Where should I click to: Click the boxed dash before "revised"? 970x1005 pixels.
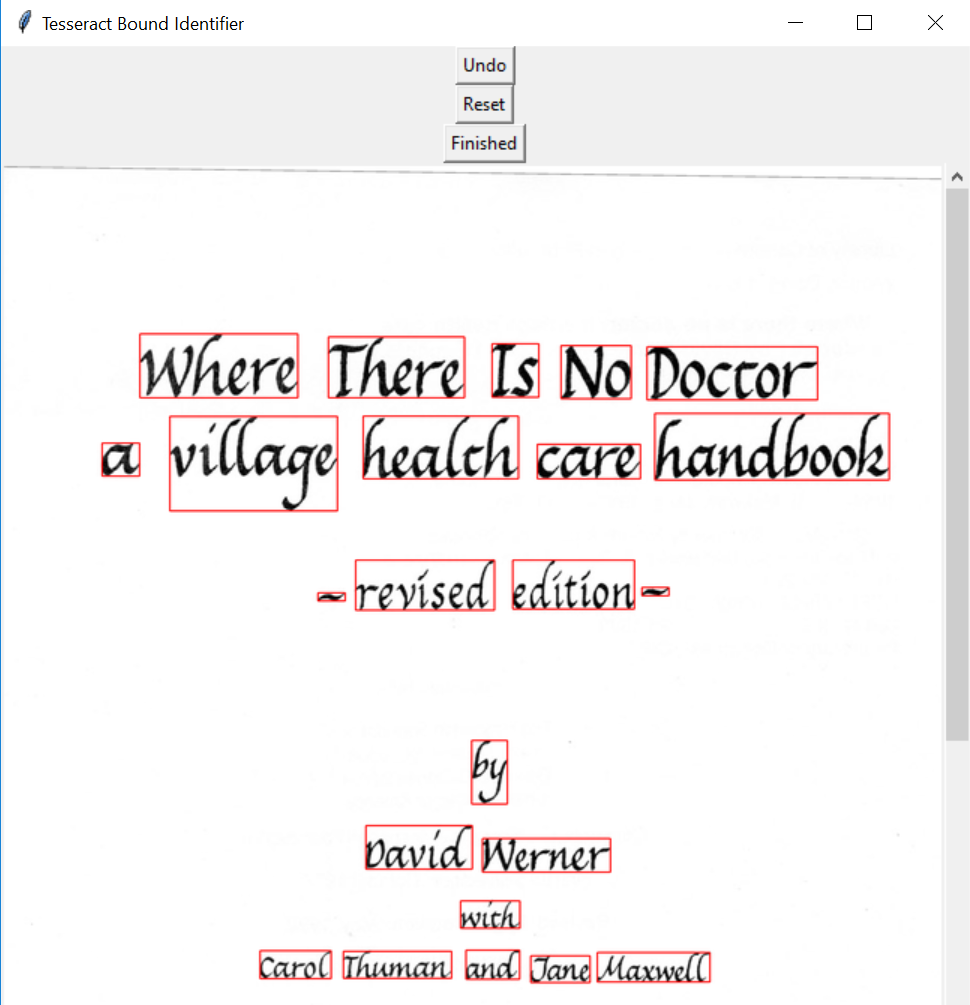tap(331, 597)
